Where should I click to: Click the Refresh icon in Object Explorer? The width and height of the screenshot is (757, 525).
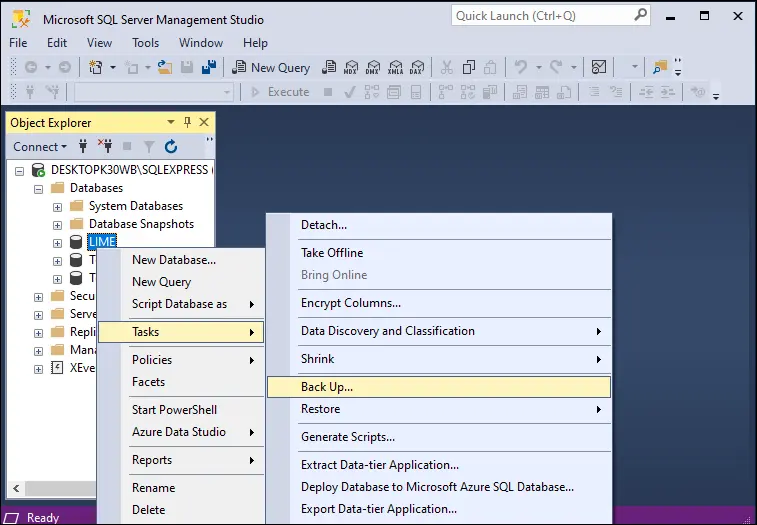171,146
